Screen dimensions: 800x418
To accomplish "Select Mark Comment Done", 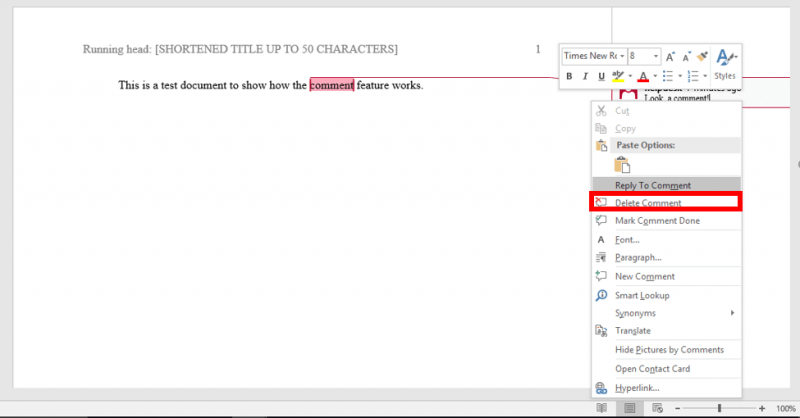I will coord(666,220).
